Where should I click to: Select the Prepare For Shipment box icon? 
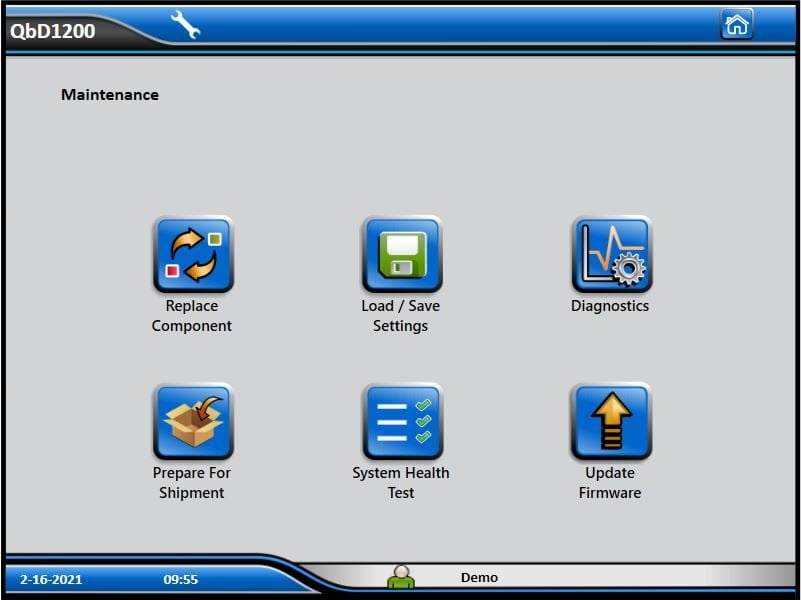coord(192,422)
